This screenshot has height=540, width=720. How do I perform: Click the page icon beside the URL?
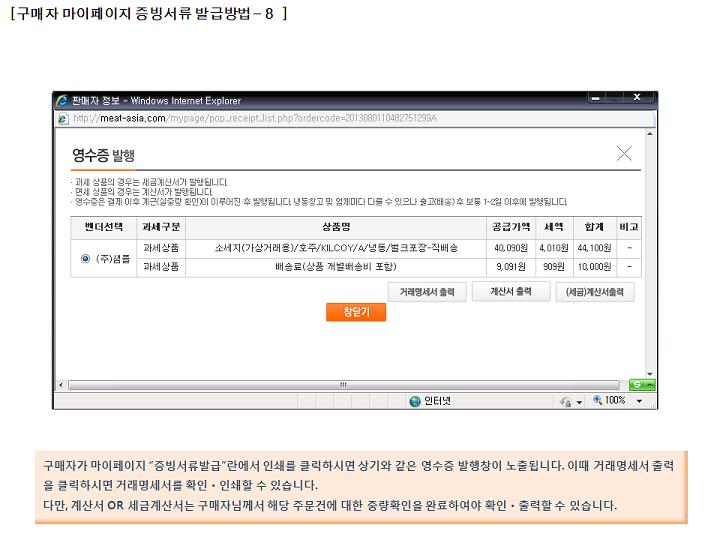coord(63,118)
